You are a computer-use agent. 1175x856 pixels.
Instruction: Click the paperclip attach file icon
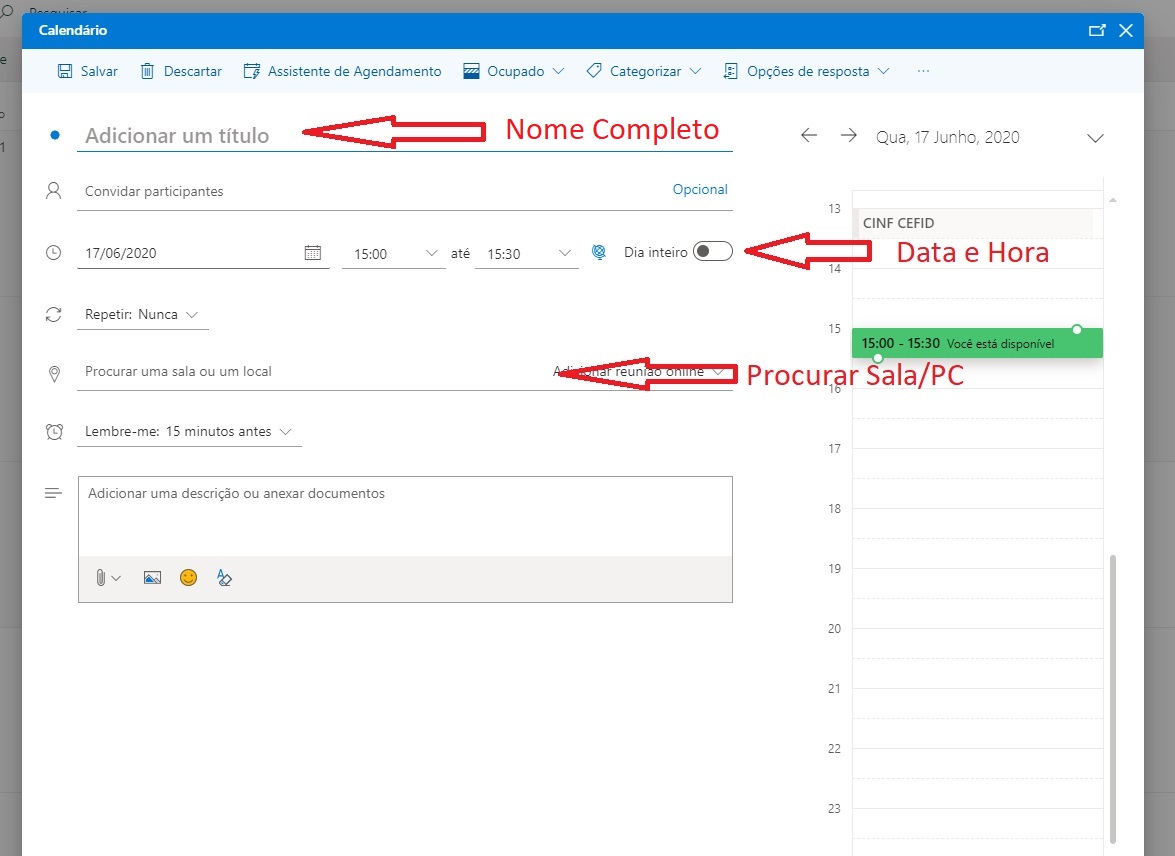[101, 578]
